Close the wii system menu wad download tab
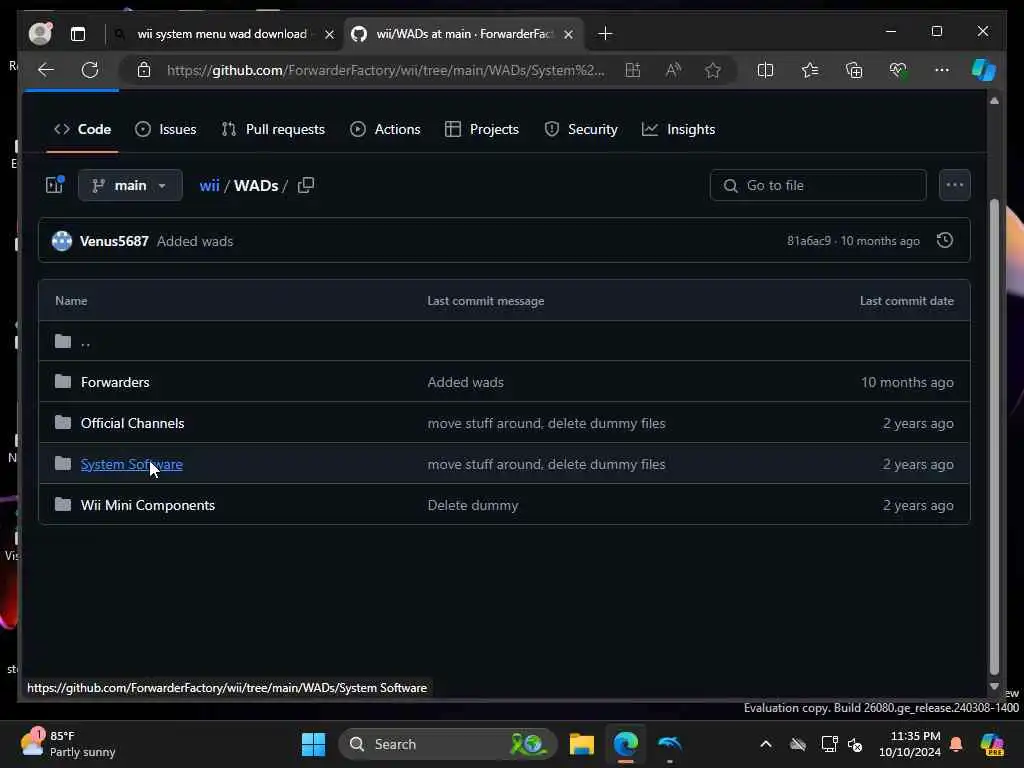 pyautogui.click(x=330, y=34)
